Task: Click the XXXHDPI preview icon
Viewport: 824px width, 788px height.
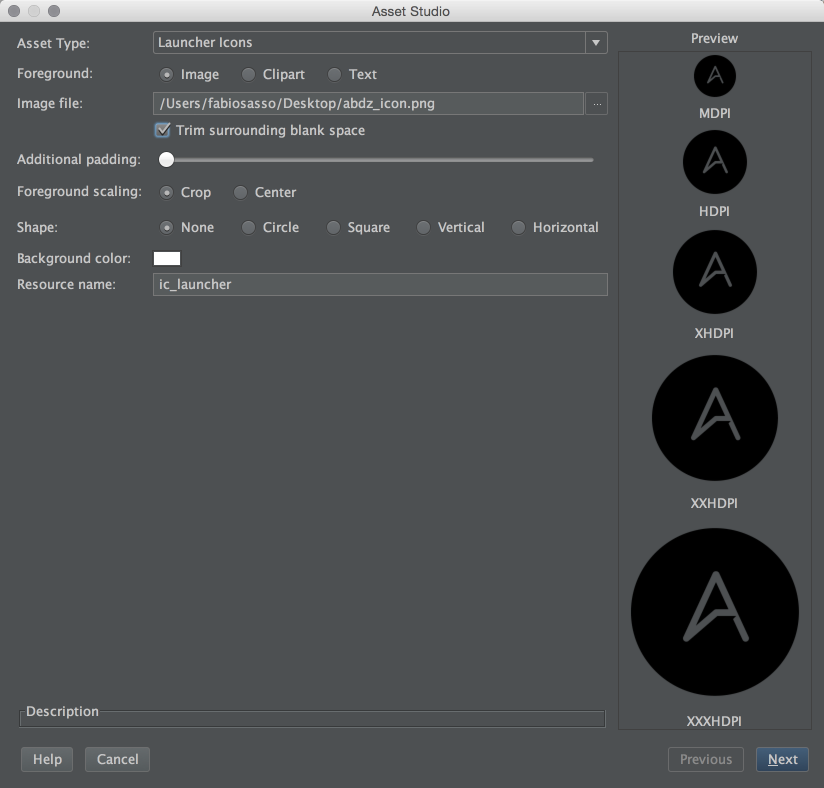Action: (x=715, y=612)
